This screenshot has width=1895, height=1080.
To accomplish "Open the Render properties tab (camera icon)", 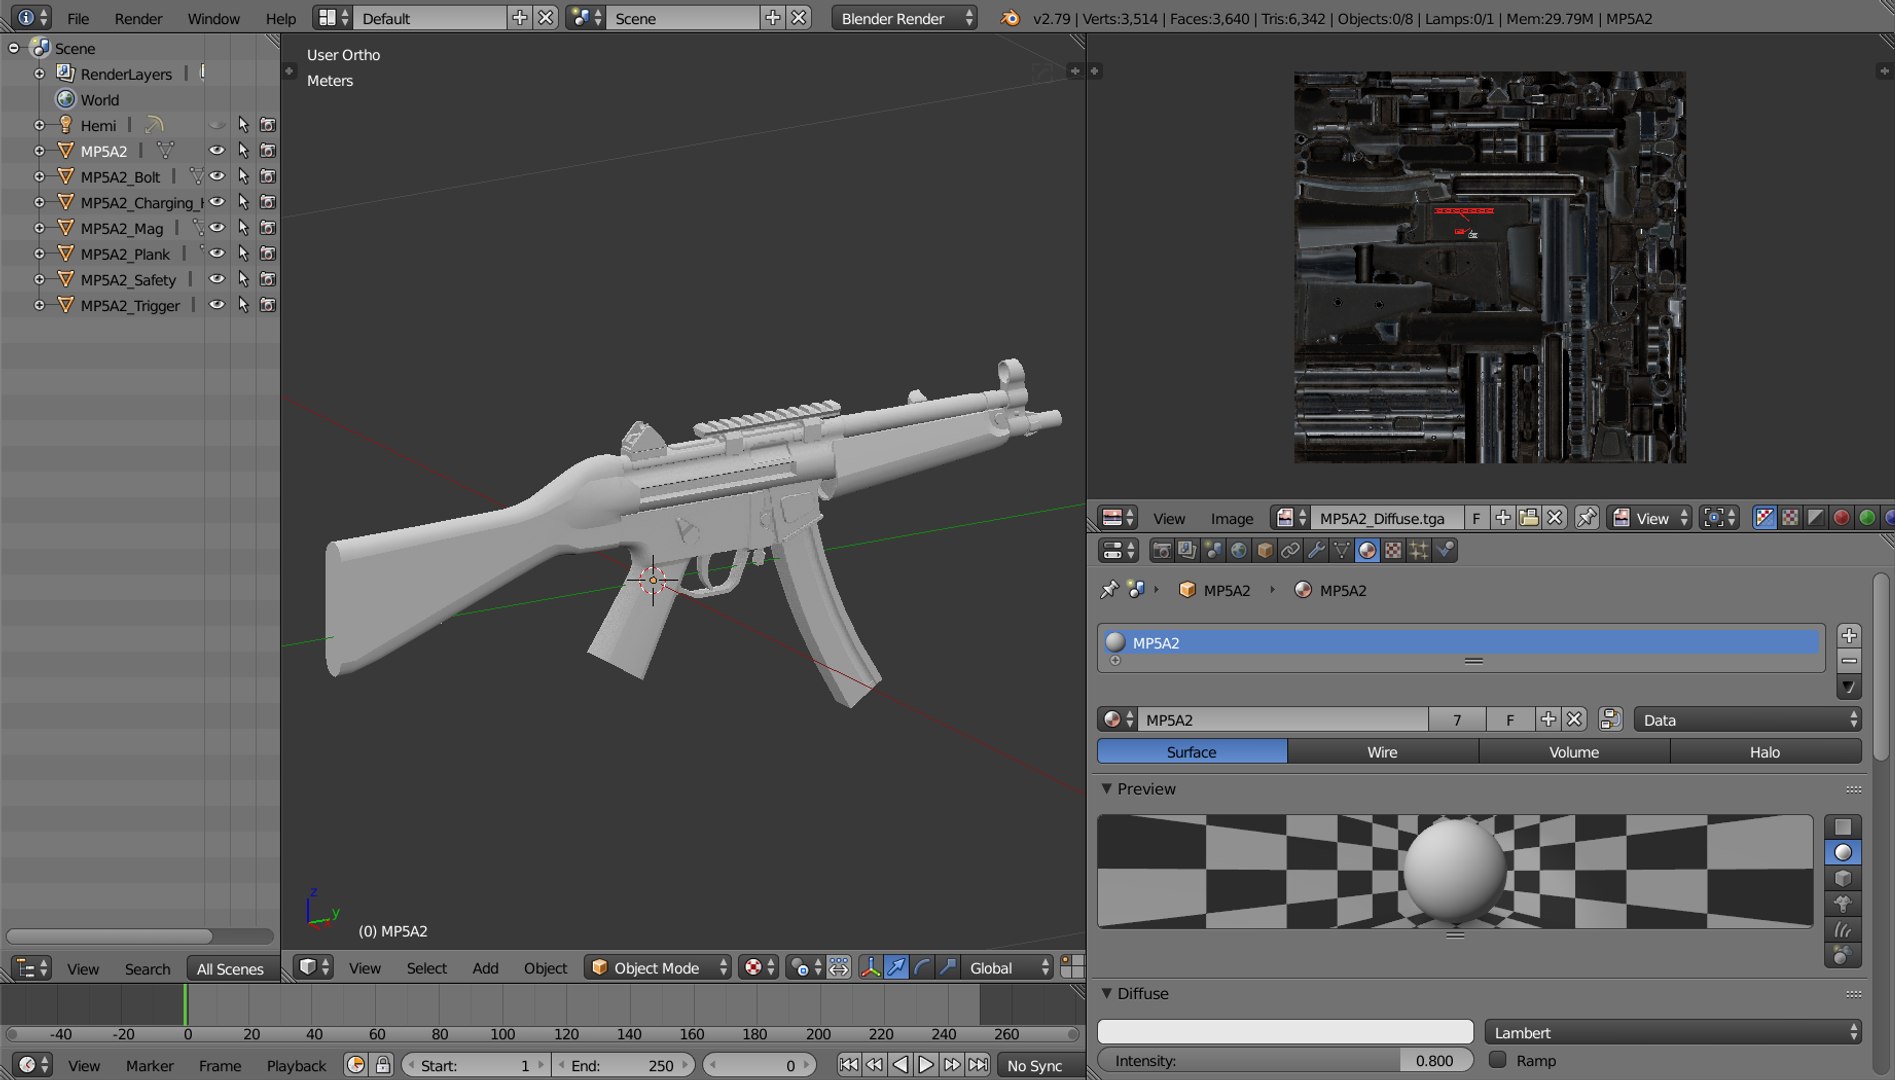I will 1161,550.
